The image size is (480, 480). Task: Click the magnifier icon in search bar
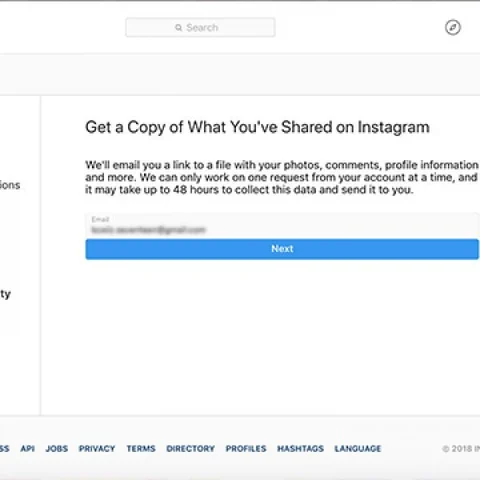coord(179,27)
